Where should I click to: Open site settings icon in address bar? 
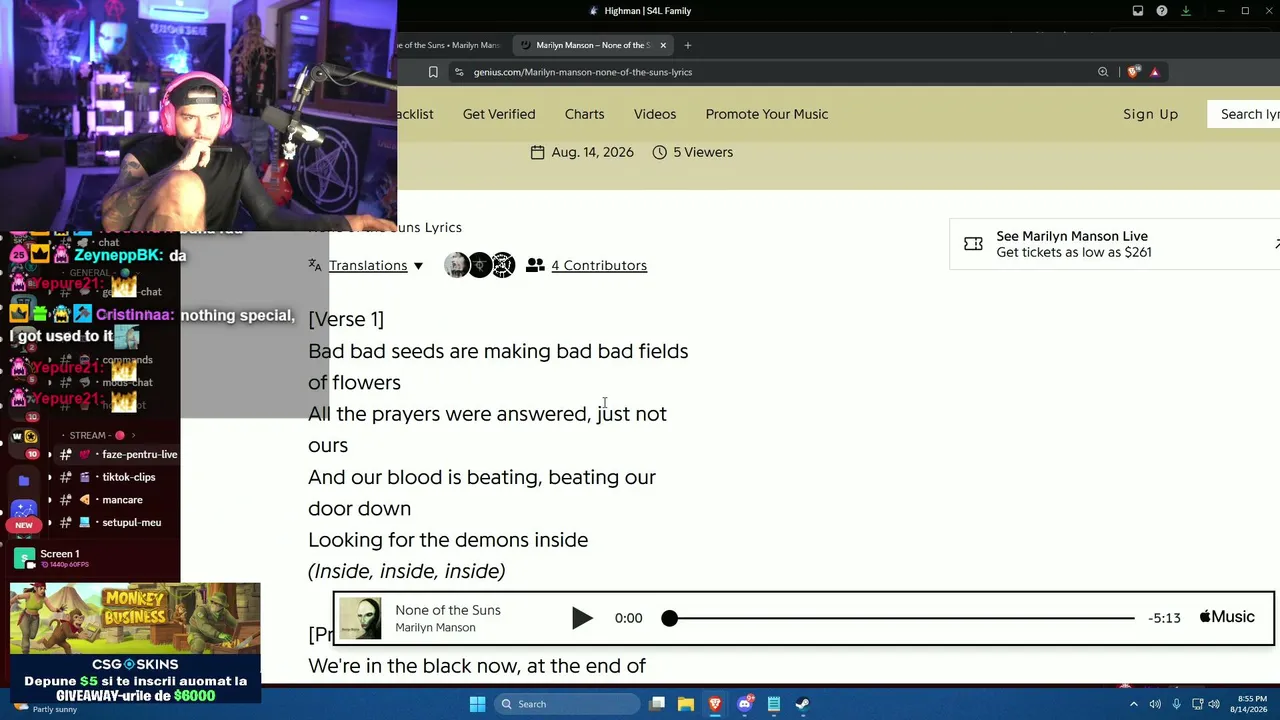pyautogui.click(x=458, y=72)
